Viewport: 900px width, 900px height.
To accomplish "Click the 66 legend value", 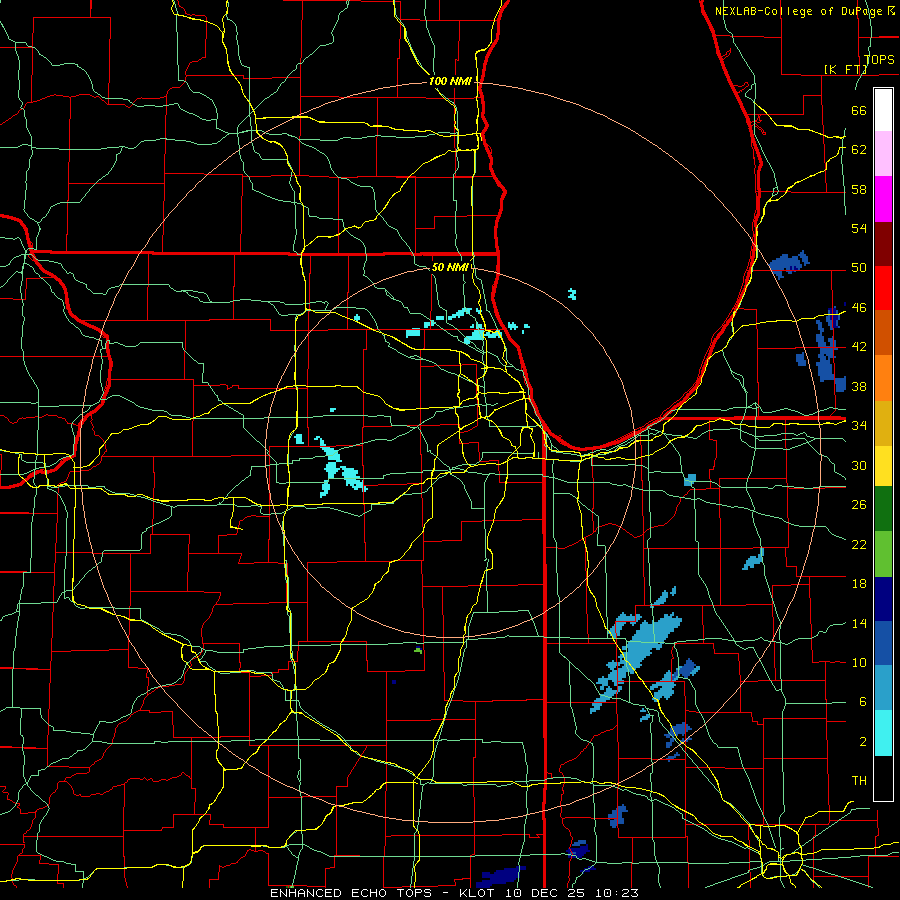I will click(x=859, y=110).
